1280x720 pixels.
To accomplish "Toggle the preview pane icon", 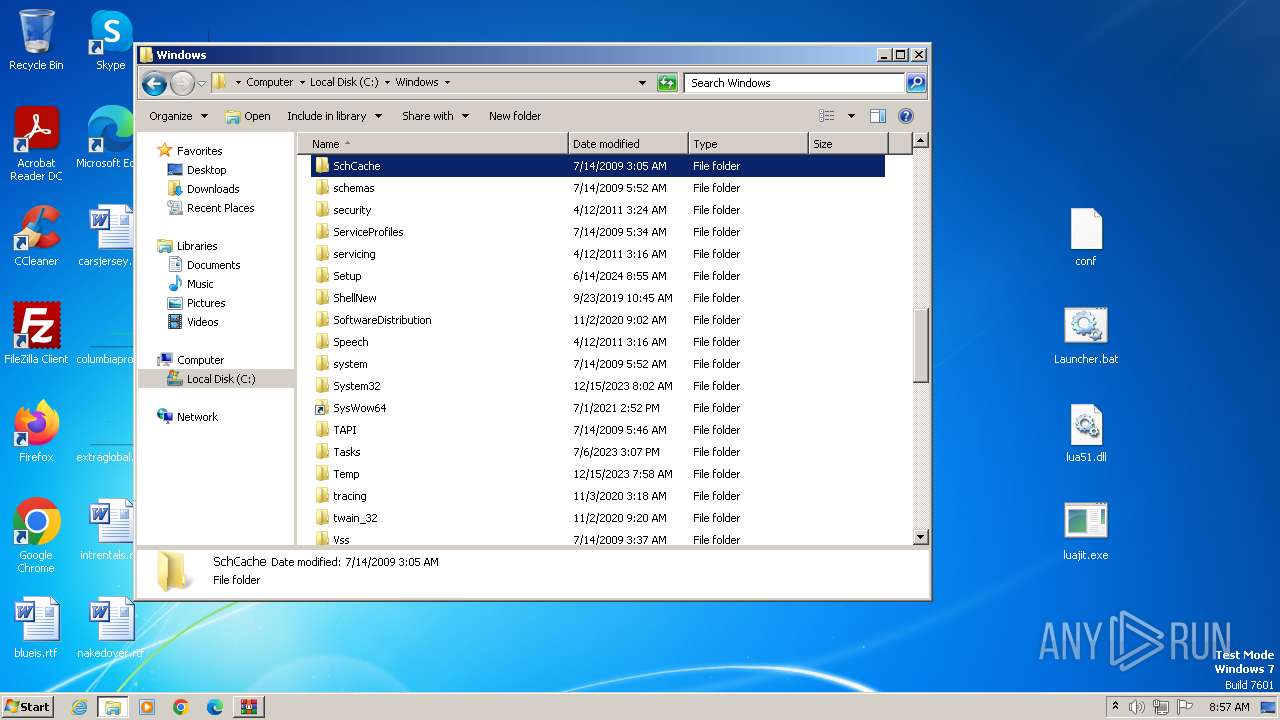I will click(x=877, y=116).
